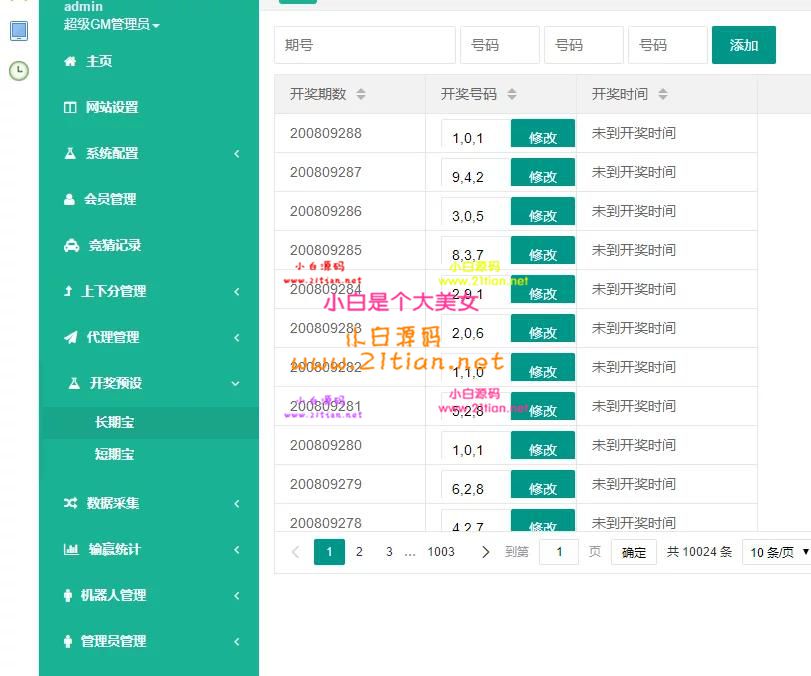This screenshot has width=811, height=676.
Task: Expand 管理员管理 submenu chevron
Action: pyautogui.click(x=236, y=641)
